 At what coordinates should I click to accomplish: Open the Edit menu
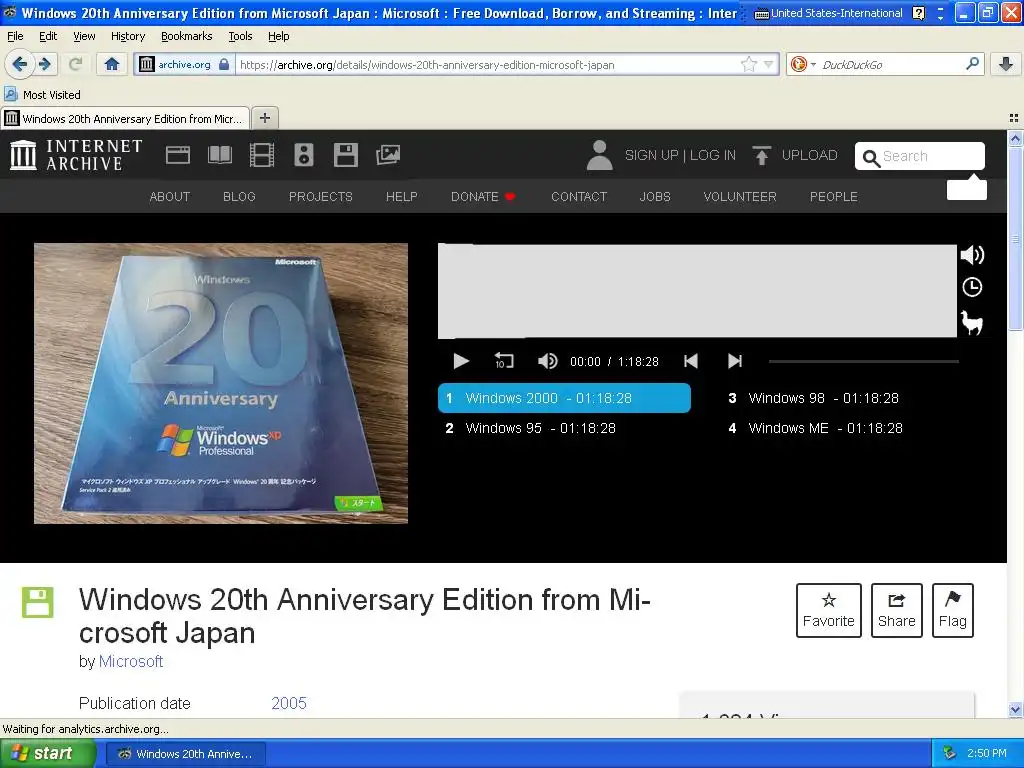point(48,36)
